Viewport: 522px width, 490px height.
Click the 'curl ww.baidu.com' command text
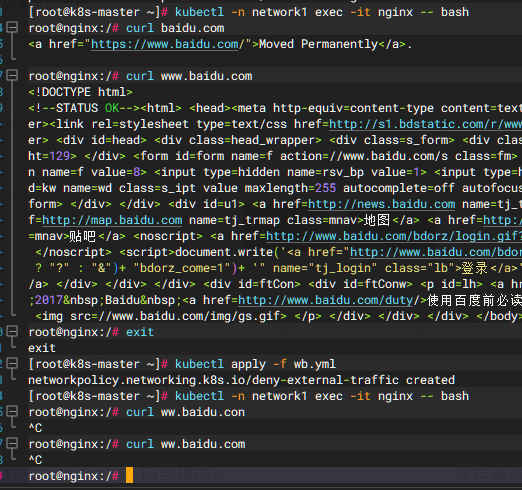pos(185,444)
